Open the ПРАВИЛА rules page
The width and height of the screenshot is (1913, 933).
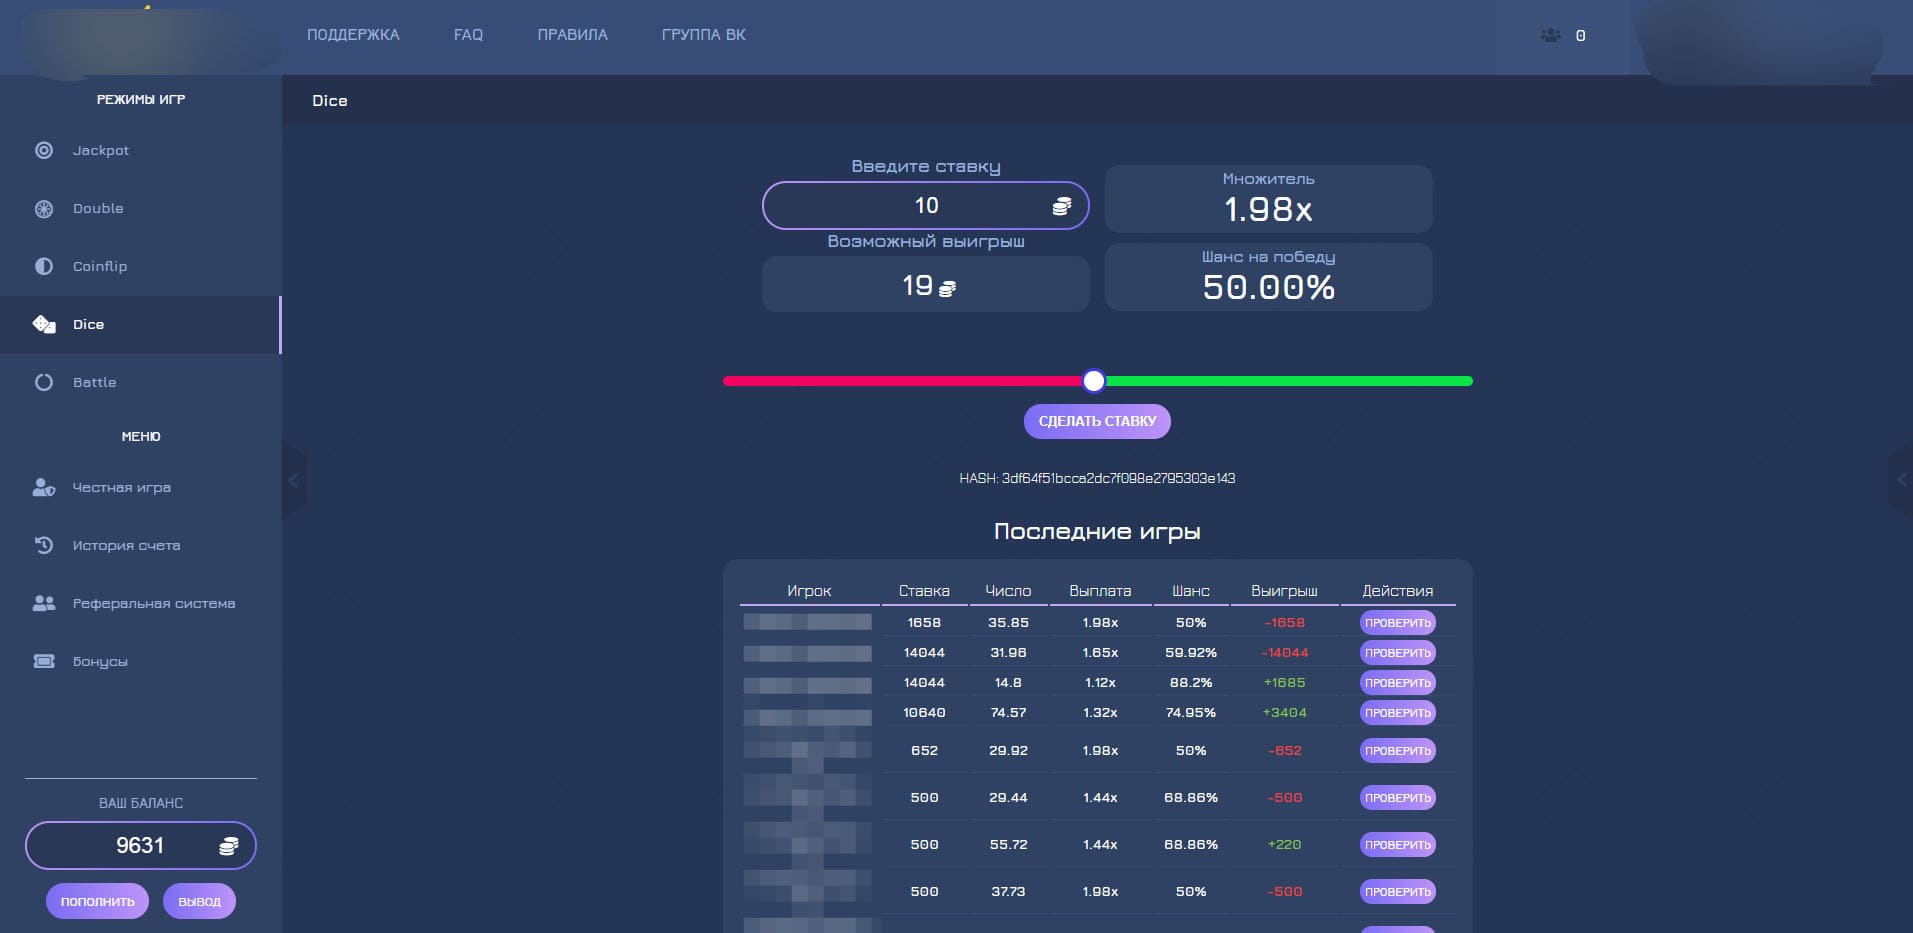pyautogui.click(x=572, y=35)
